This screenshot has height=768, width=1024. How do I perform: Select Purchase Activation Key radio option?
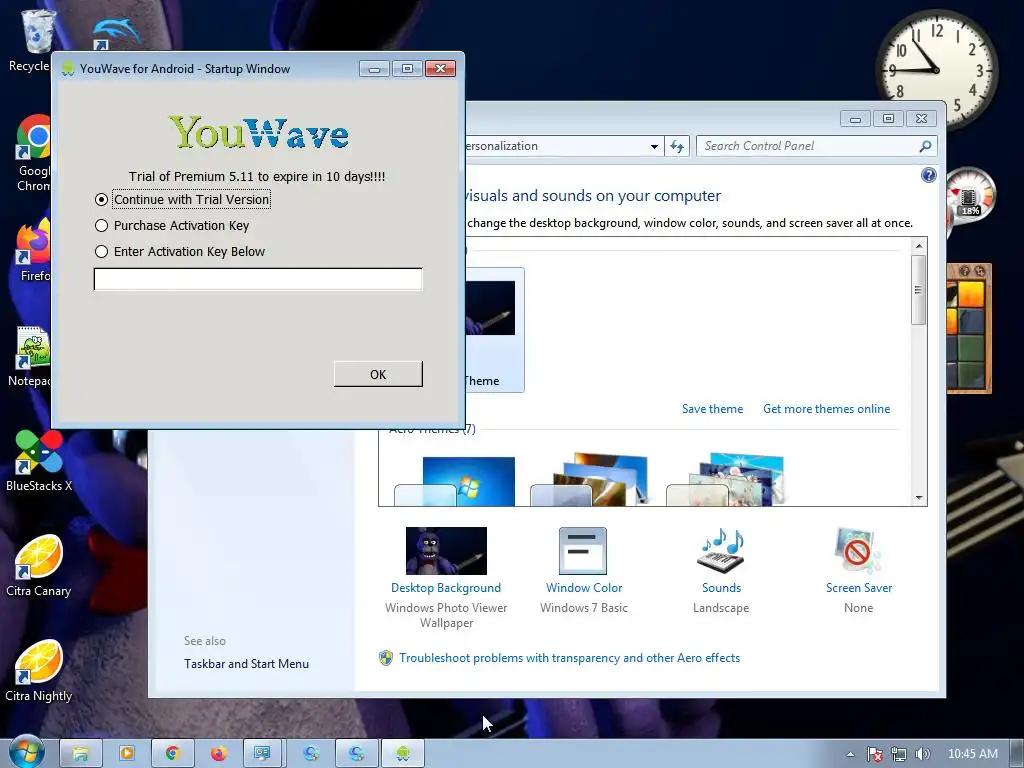[101, 225]
